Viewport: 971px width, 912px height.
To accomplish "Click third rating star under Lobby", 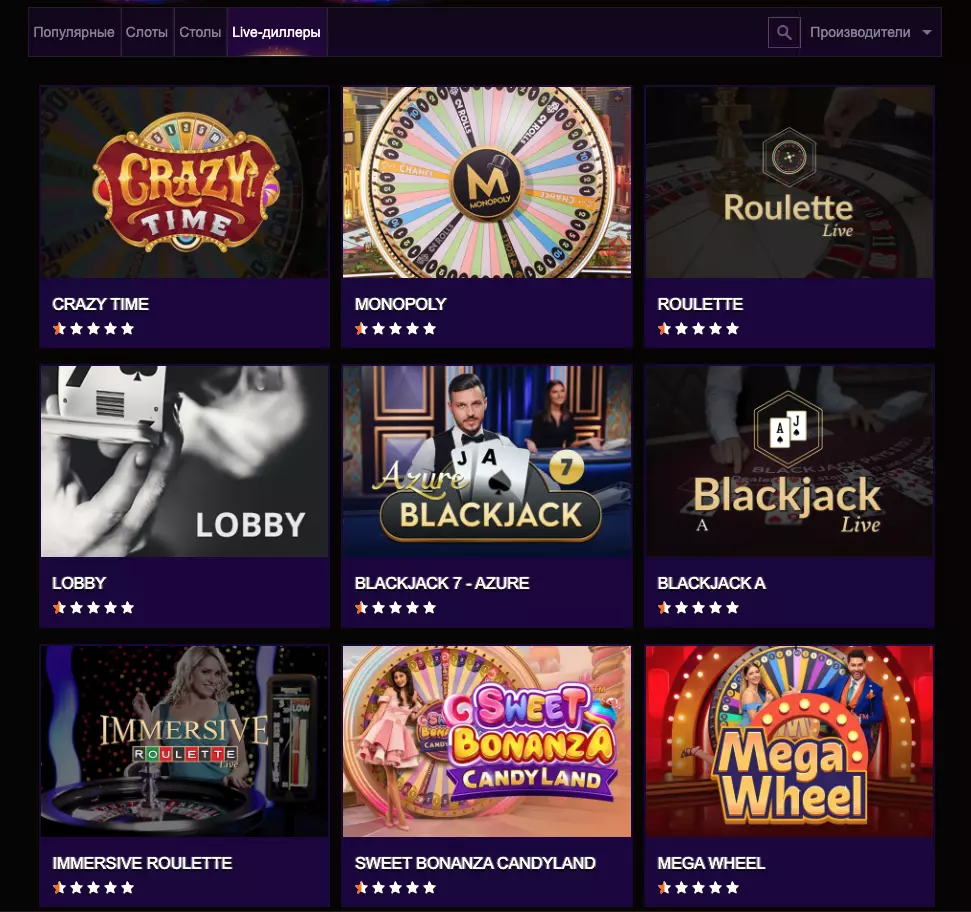I will pos(93,608).
